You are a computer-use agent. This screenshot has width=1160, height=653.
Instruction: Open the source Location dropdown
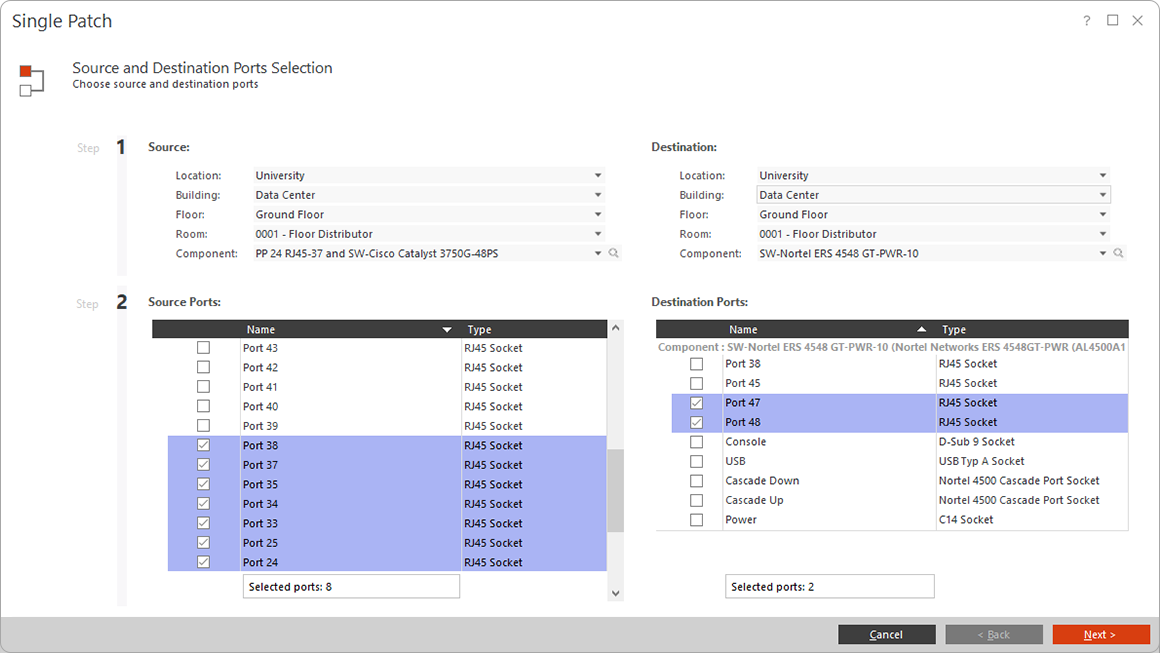(598, 176)
